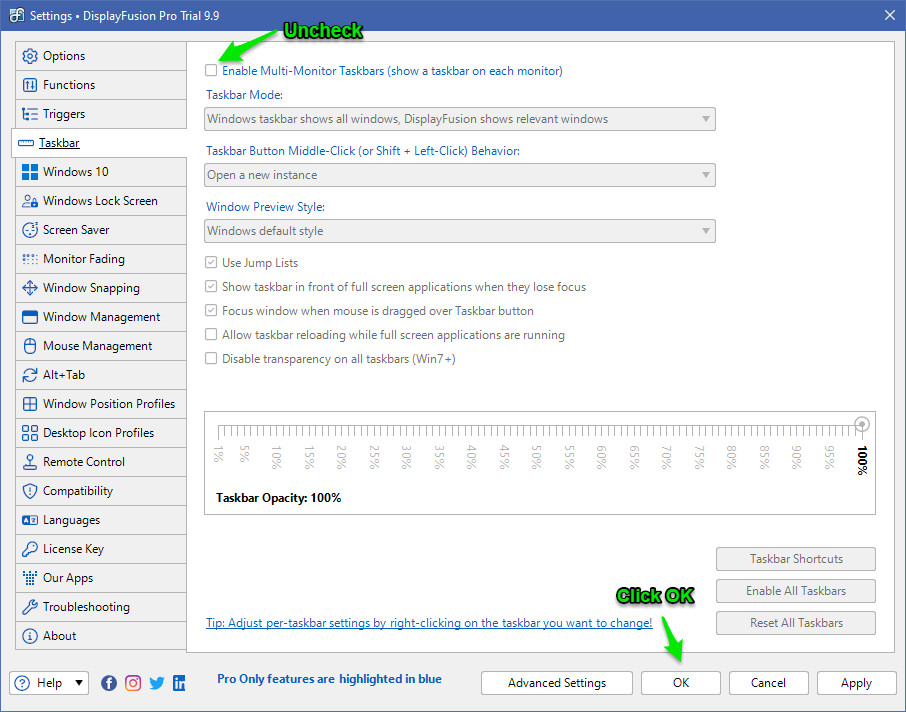Click the OK button
Viewport: 906px width, 712px height.
(x=680, y=683)
